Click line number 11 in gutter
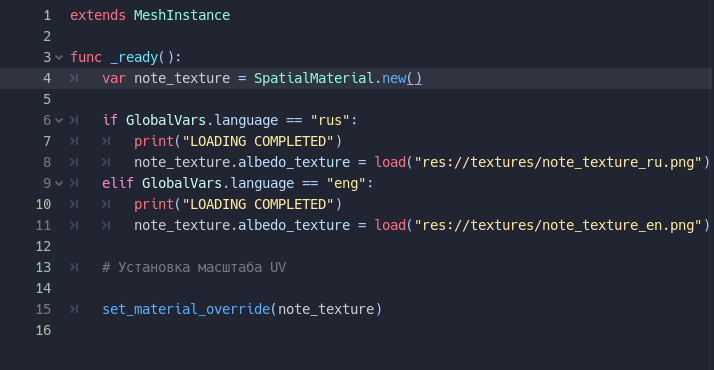The width and height of the screenshot is (714, 370). pos(43,225)
